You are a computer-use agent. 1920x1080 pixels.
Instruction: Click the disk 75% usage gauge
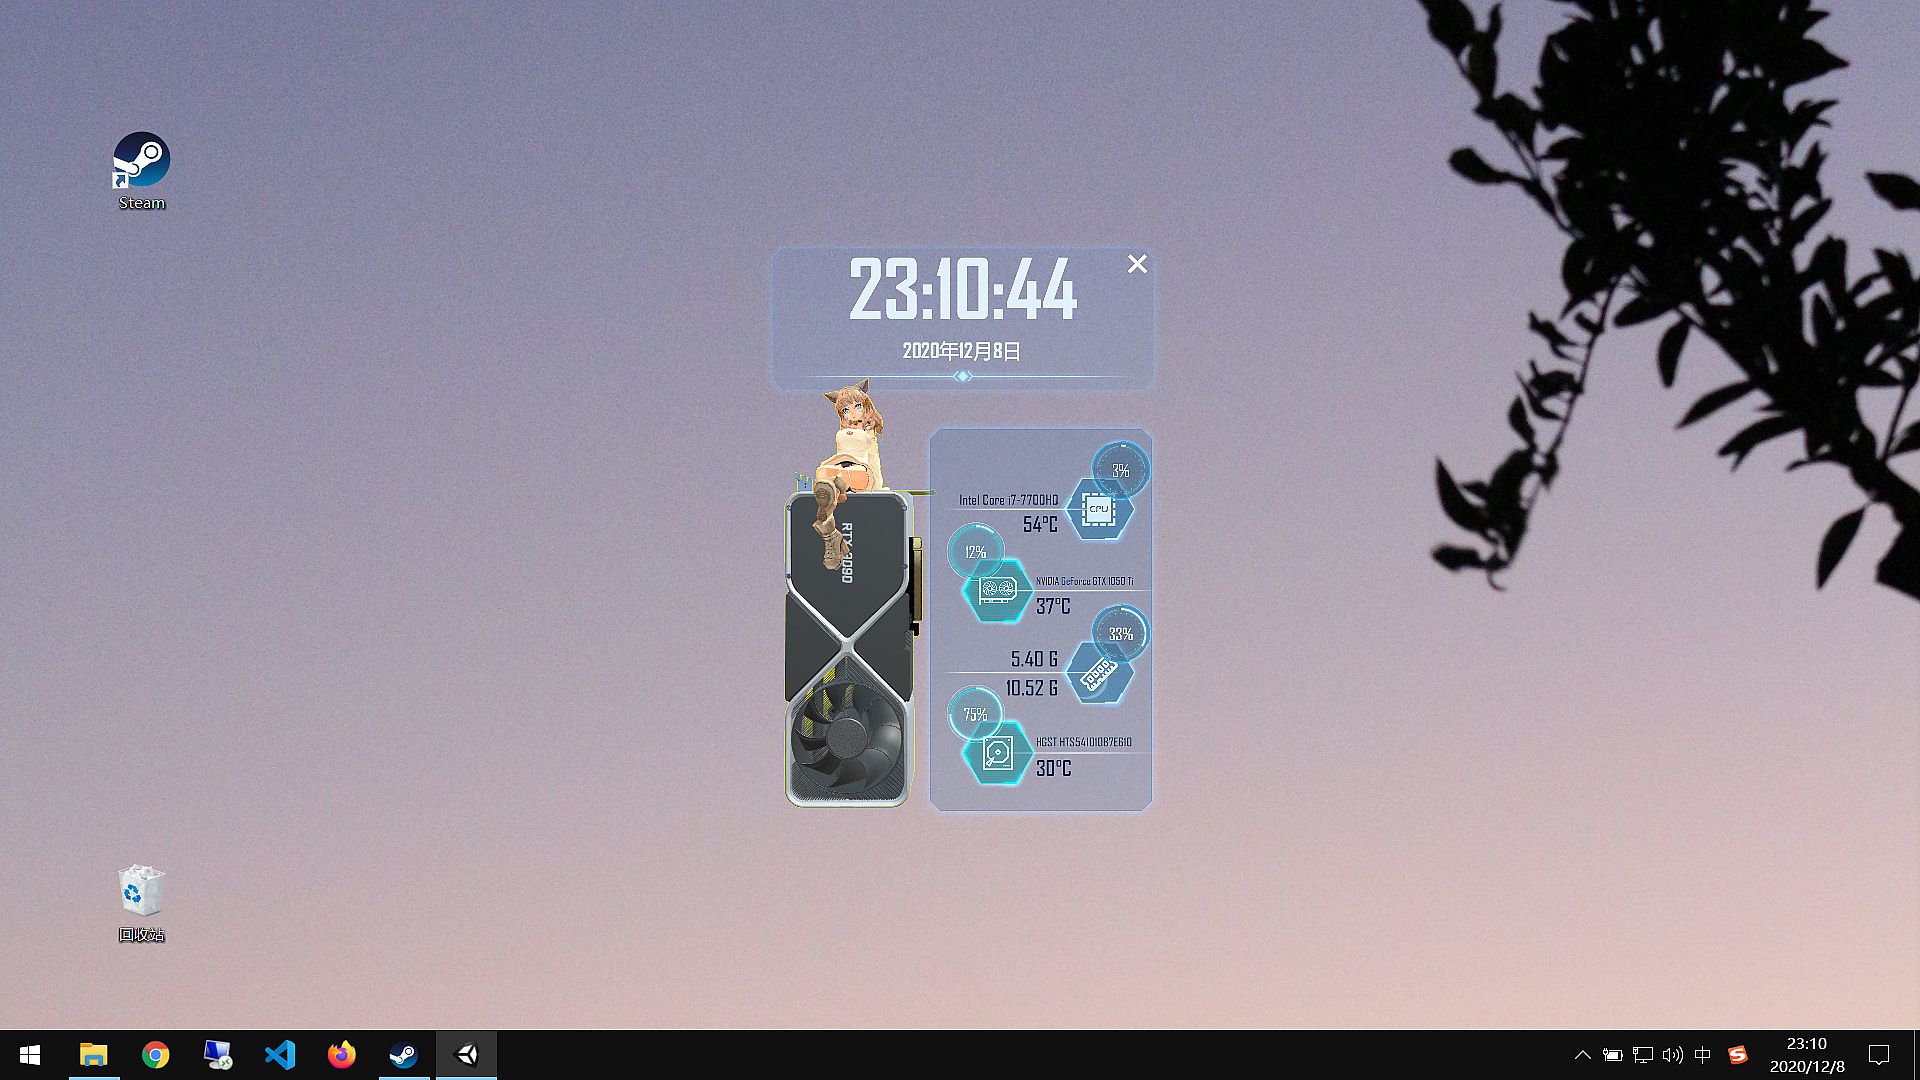pos(975,714)
